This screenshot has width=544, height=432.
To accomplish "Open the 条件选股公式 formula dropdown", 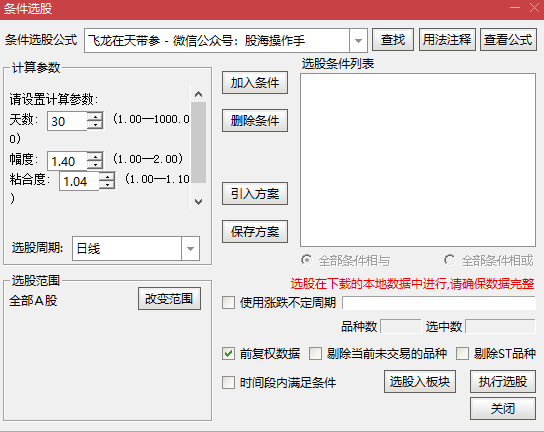I will click(x=358, y=41).
